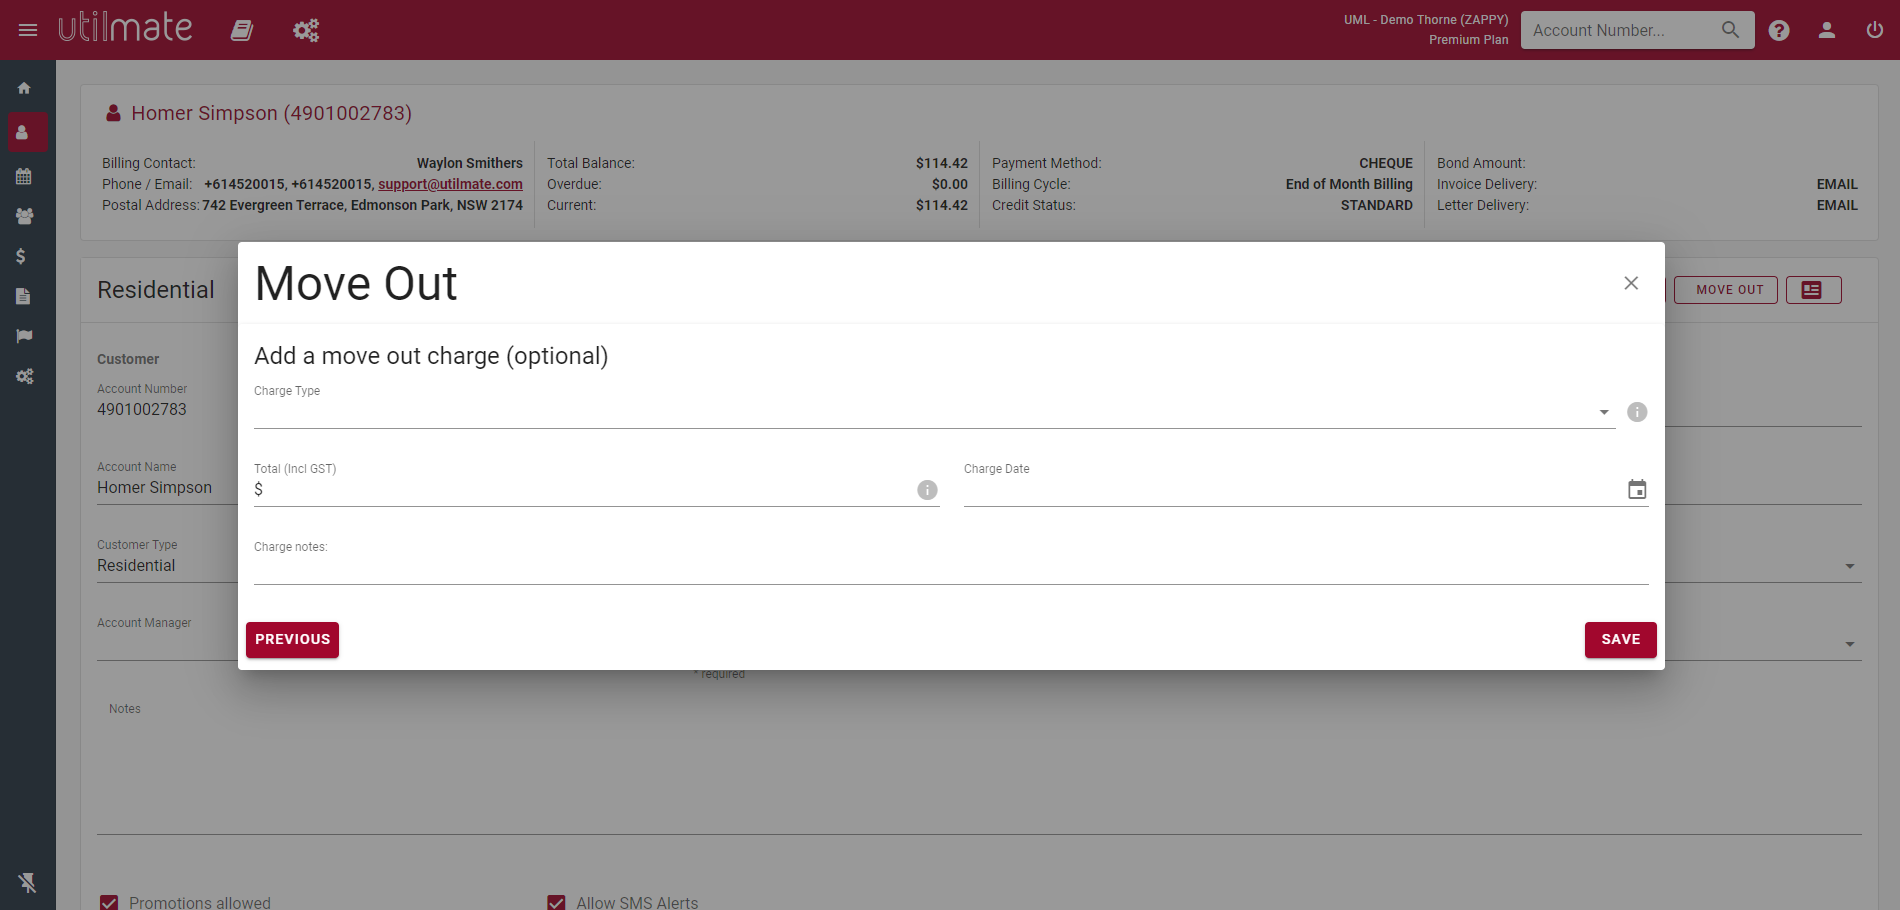Viewport: 1900px width, 910px height.
Task: Click the Residential section heading
Action: [x=156, y=290]
